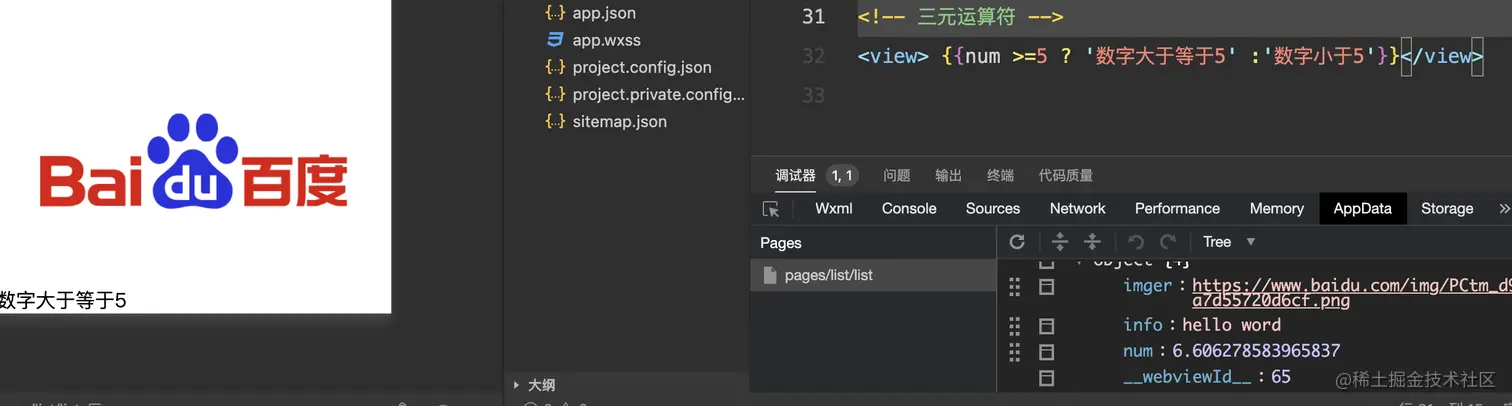Image resolution: width=1512 pixels, height=406 pixels.
Task: Select pages/list/list in Pages panel
Action: coord(828,275)
